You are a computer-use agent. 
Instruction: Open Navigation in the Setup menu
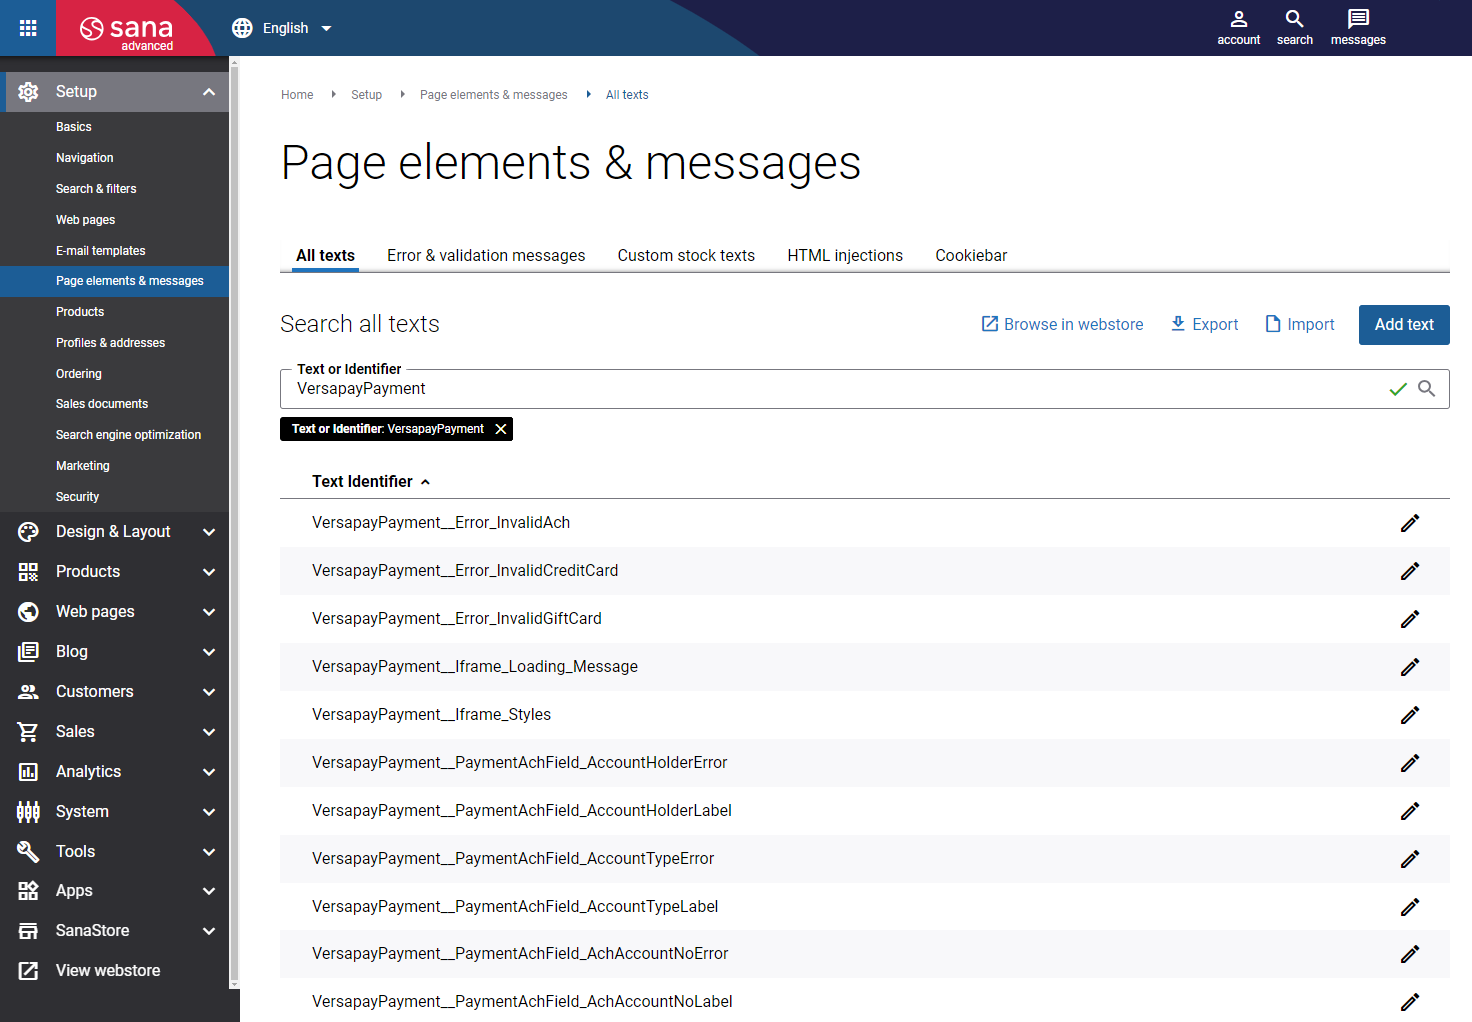pyautogui.click(x=84, y=158)
